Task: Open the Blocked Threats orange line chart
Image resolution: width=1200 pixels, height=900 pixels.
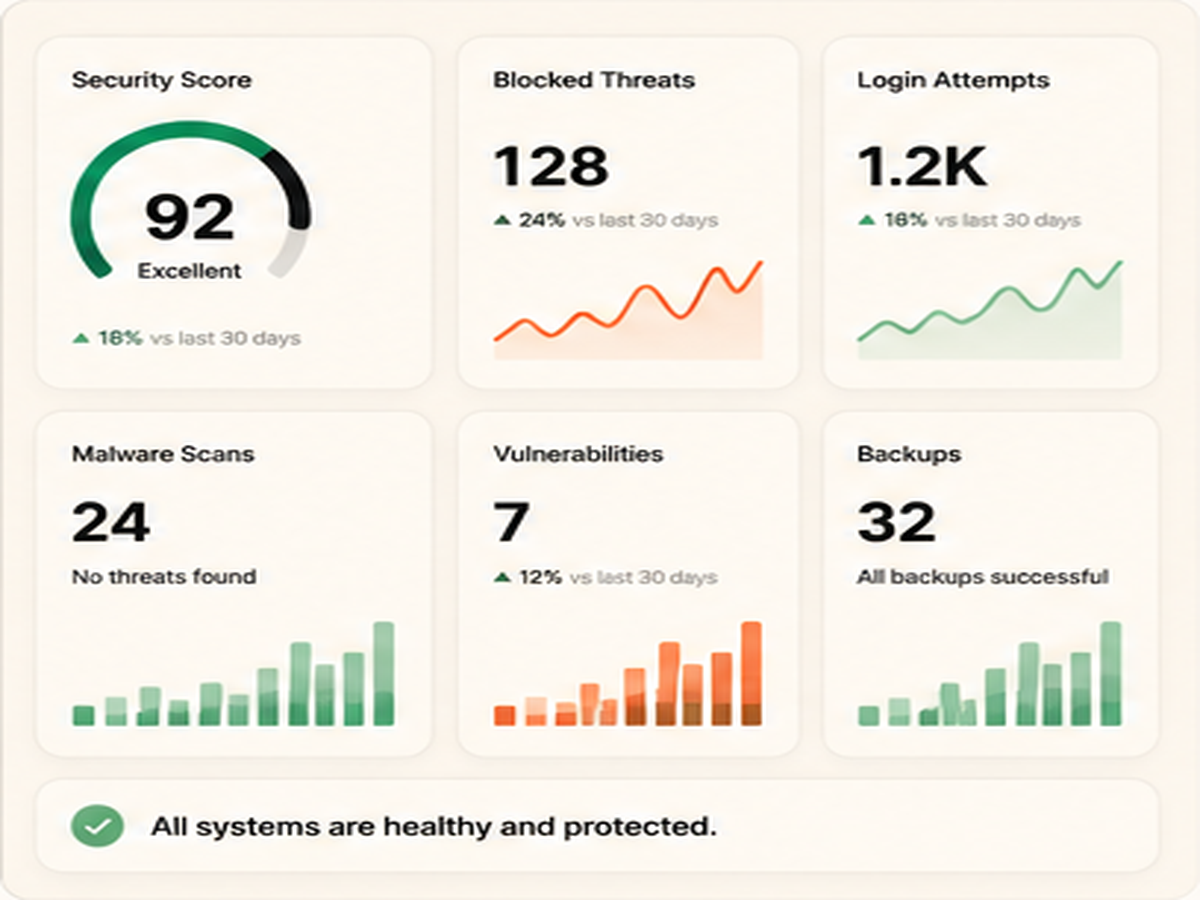Action: [628, 309]
